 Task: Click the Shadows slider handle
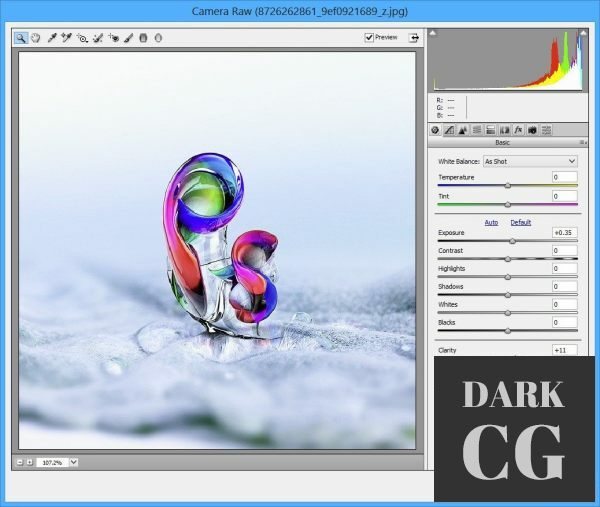pyautogui.click(x=507, y=295)
